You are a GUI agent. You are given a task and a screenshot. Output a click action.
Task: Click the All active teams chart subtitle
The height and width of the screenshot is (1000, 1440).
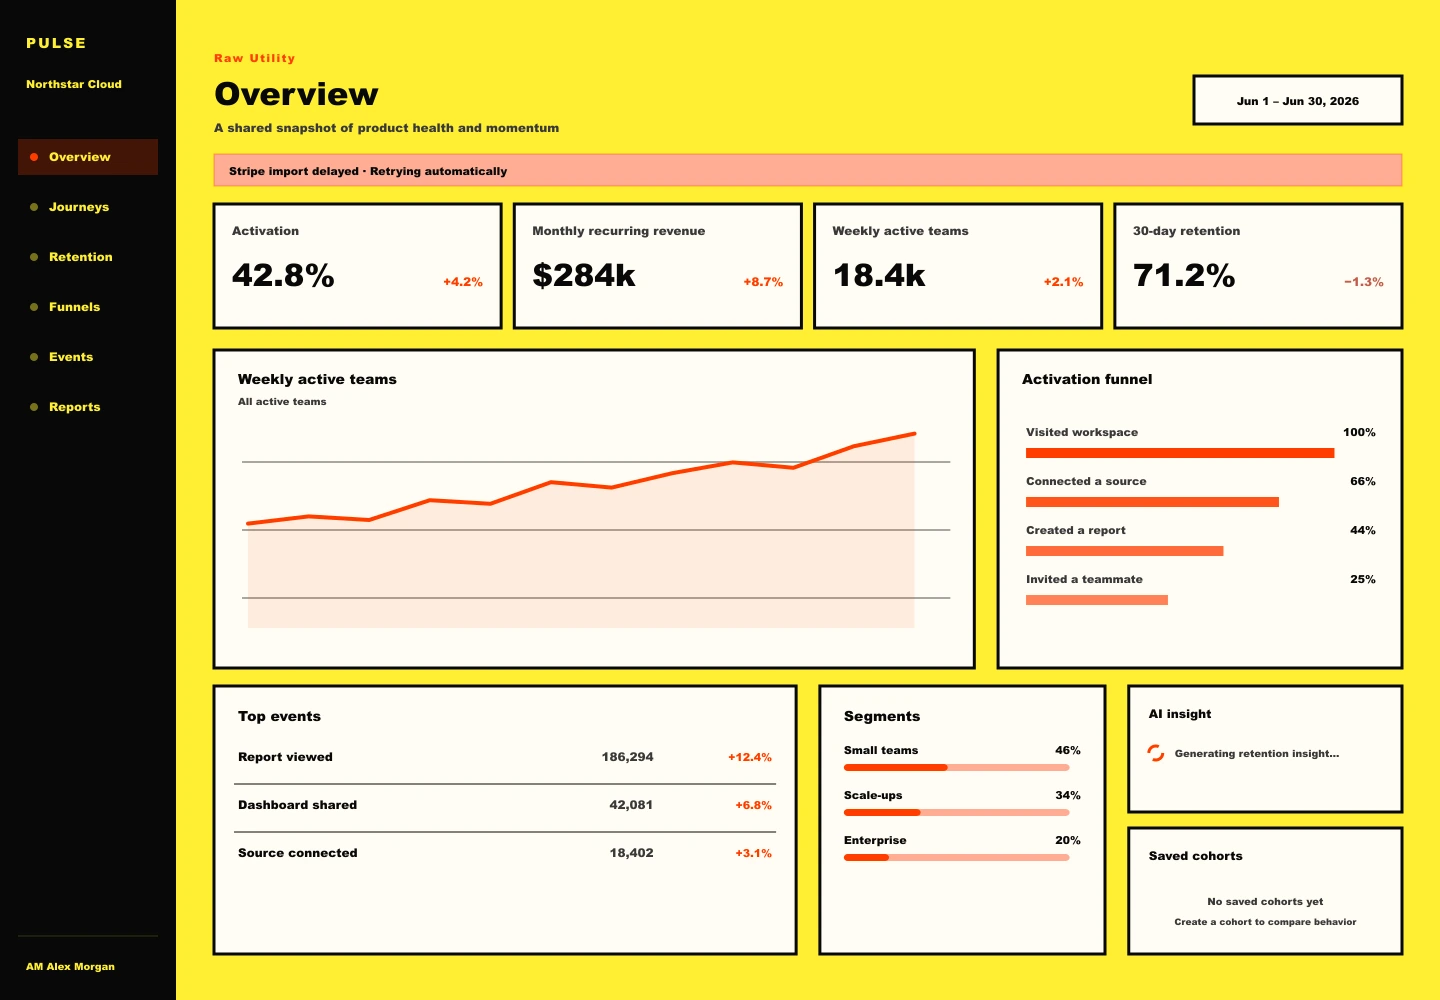point(282,401)
